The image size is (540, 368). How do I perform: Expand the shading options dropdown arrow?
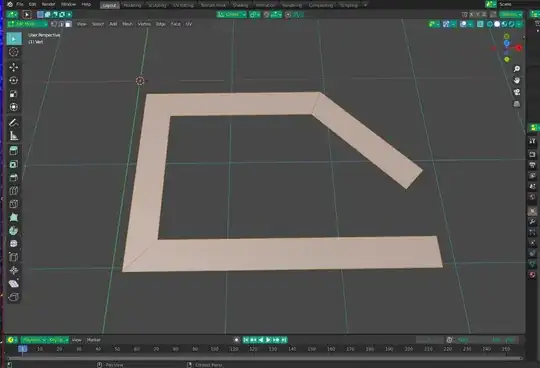click(519, 24)
